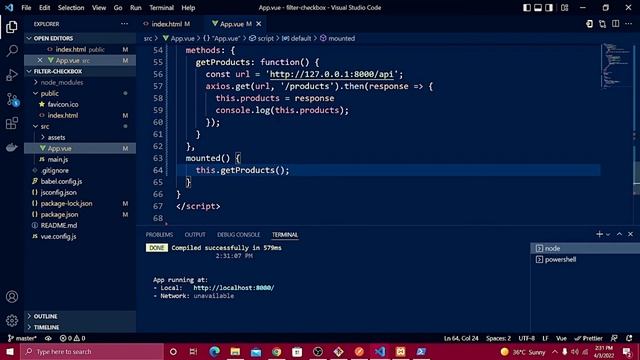This screenshot has height=360, width=640.
Task: Click the minimap code overview
Action: tap(616, 65)
